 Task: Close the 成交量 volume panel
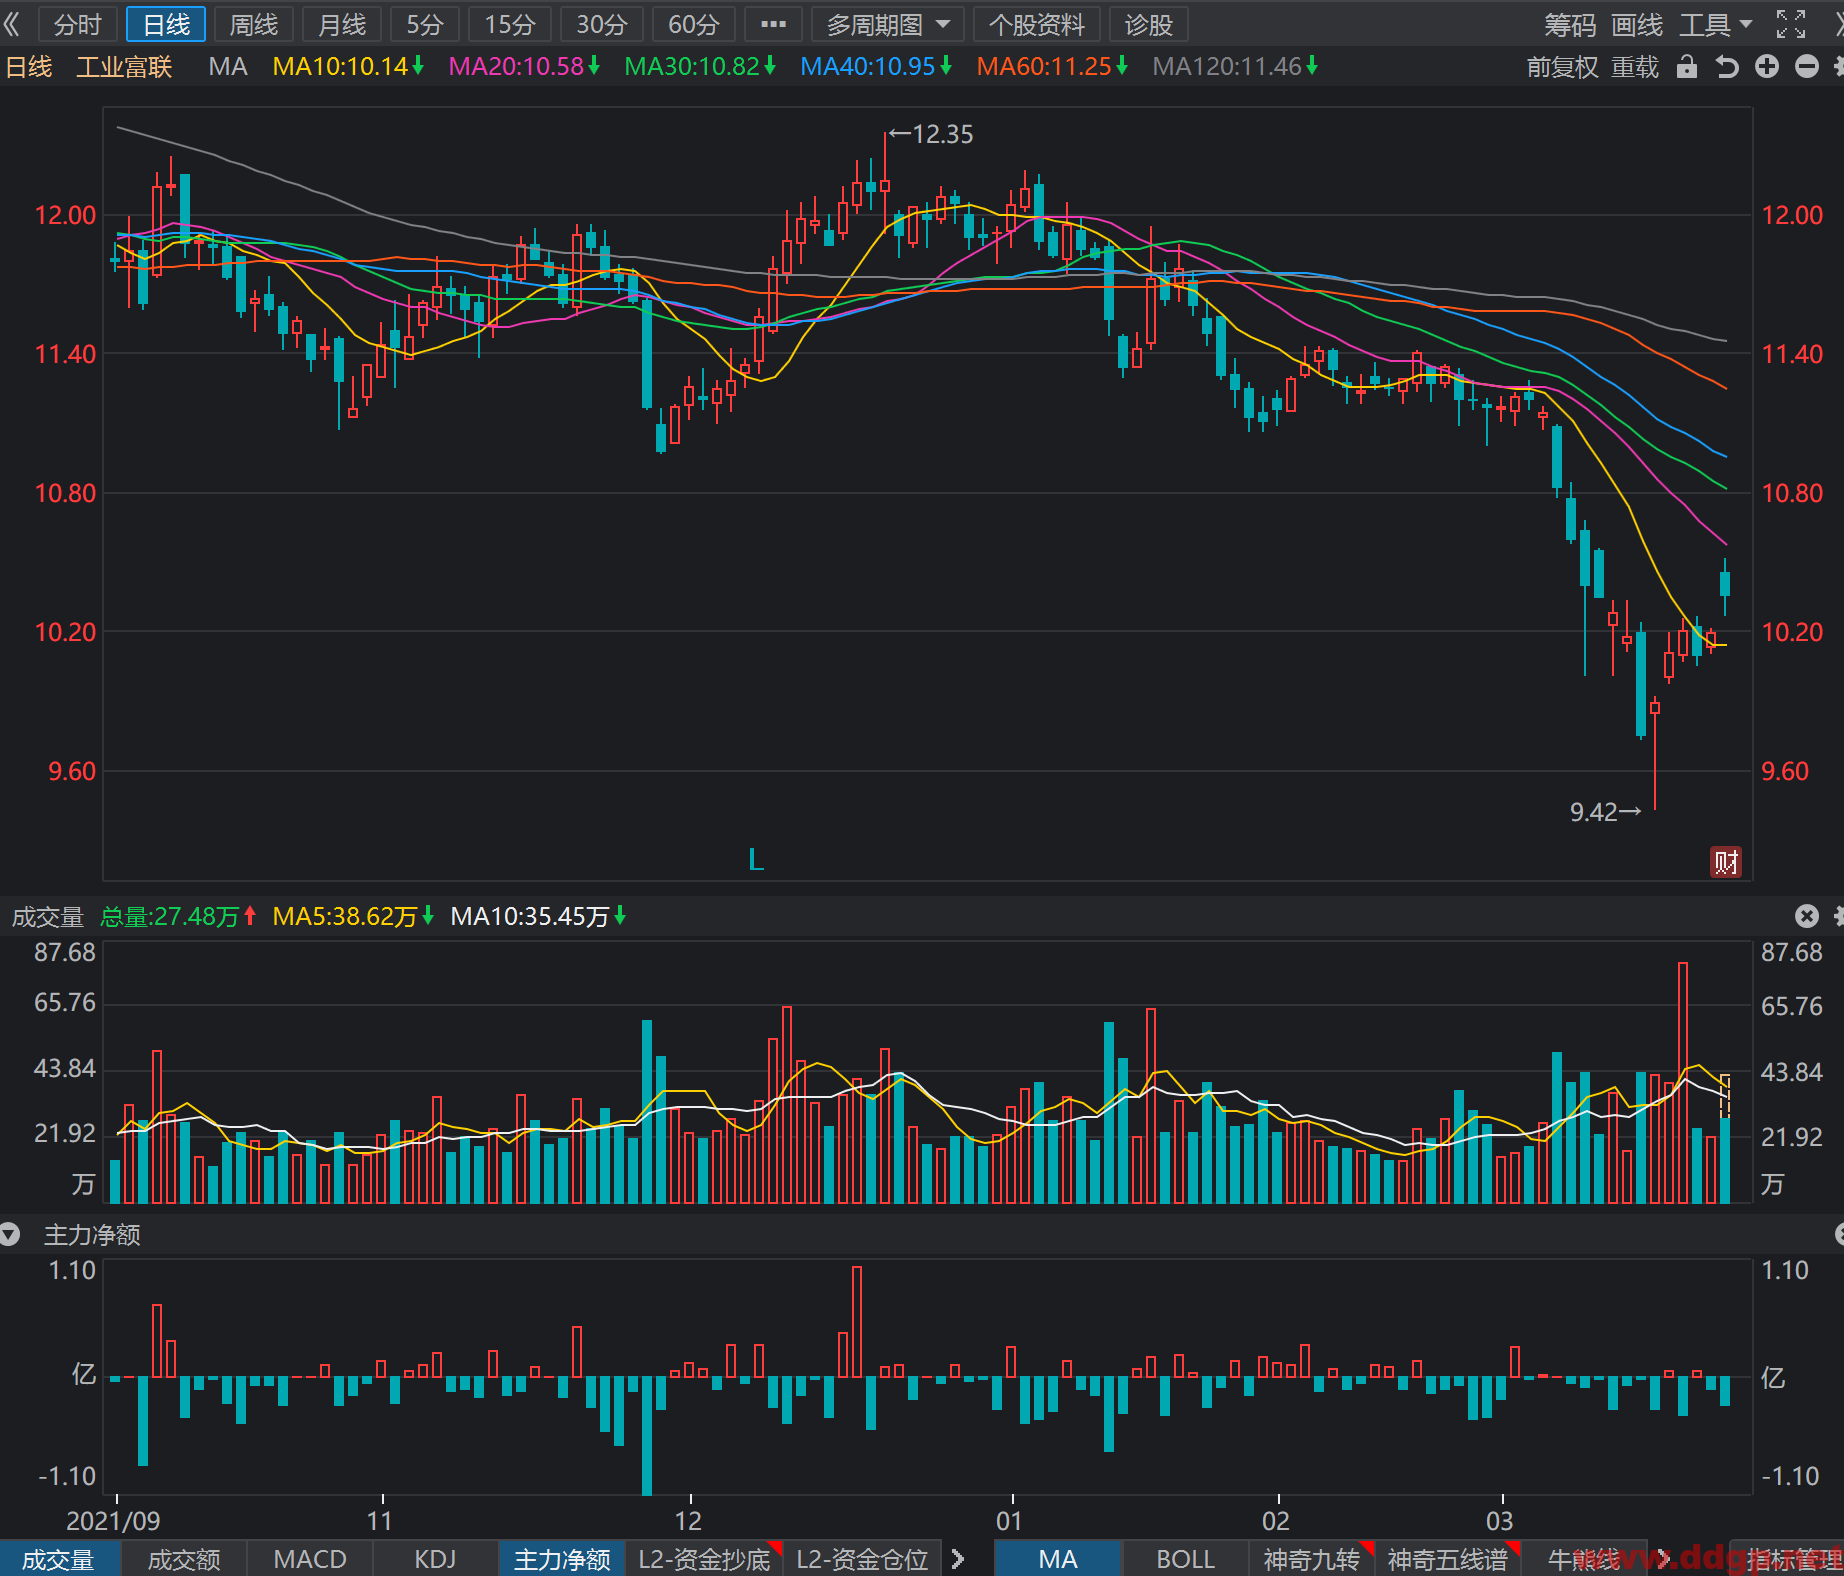(x=1806, y=916)
